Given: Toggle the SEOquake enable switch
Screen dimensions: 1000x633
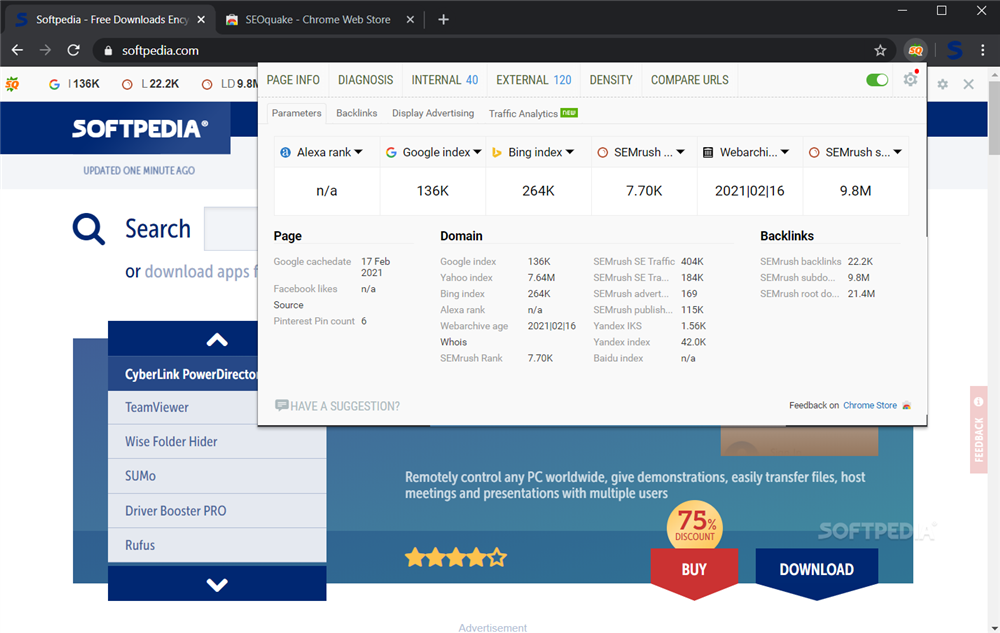Looking at the screenshot, I should [877, 80].
